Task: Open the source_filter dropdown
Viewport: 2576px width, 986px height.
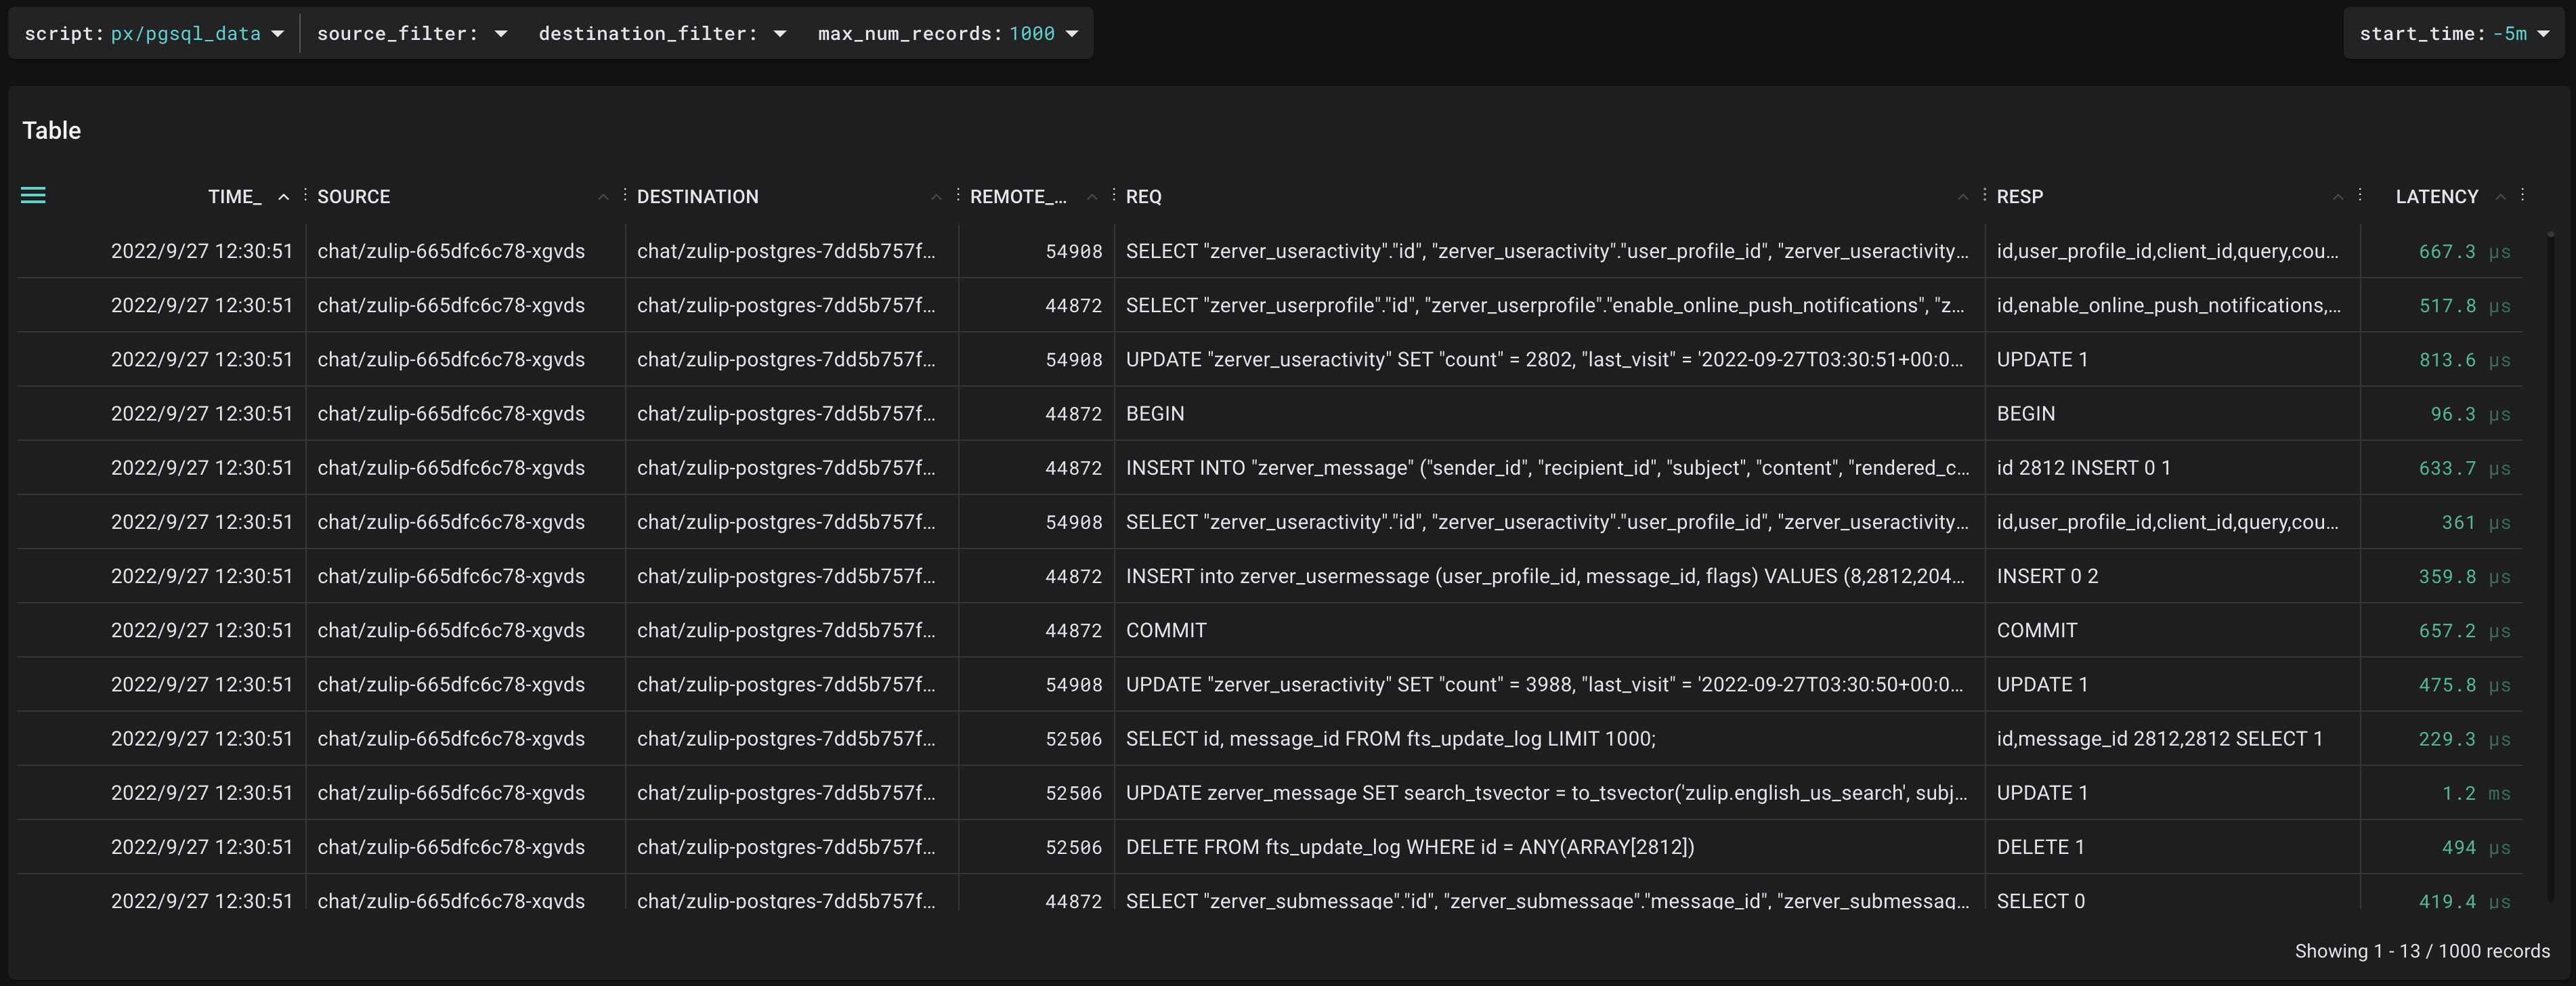Action: [412, 33]
